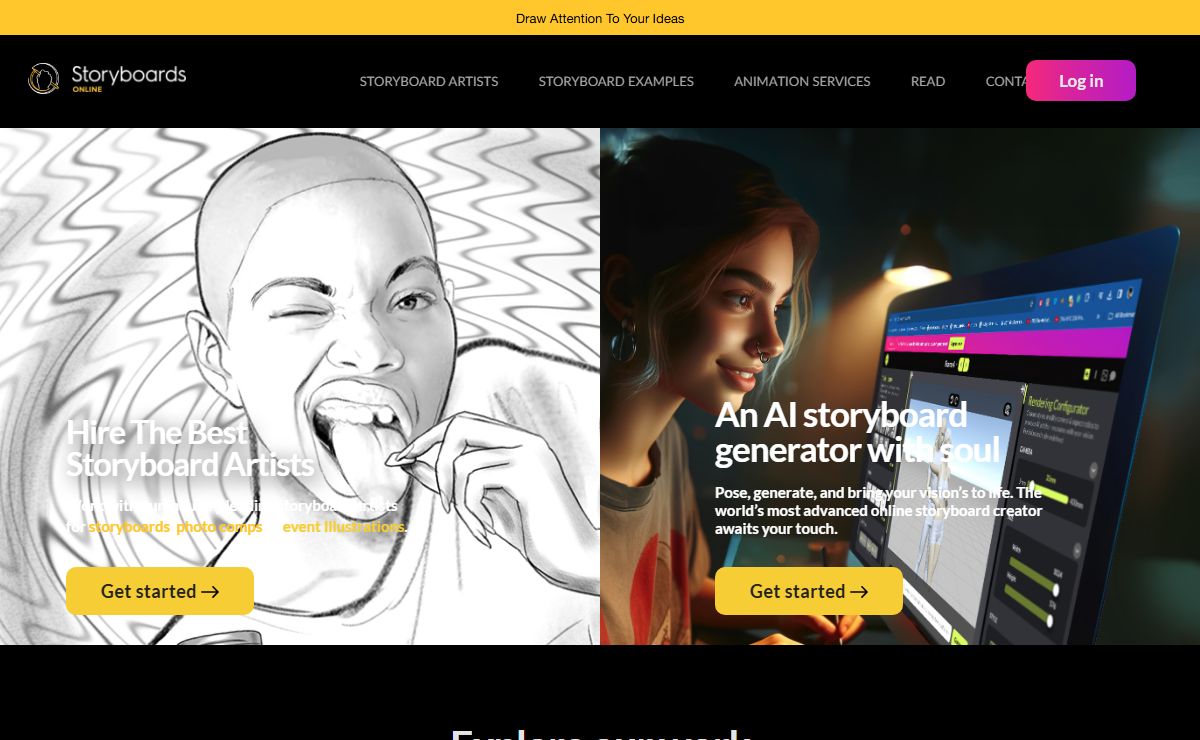The image size is (1200, 740).
Task: Click the arrow icon in the AI generator's Get started button
Action: point(859,592)
